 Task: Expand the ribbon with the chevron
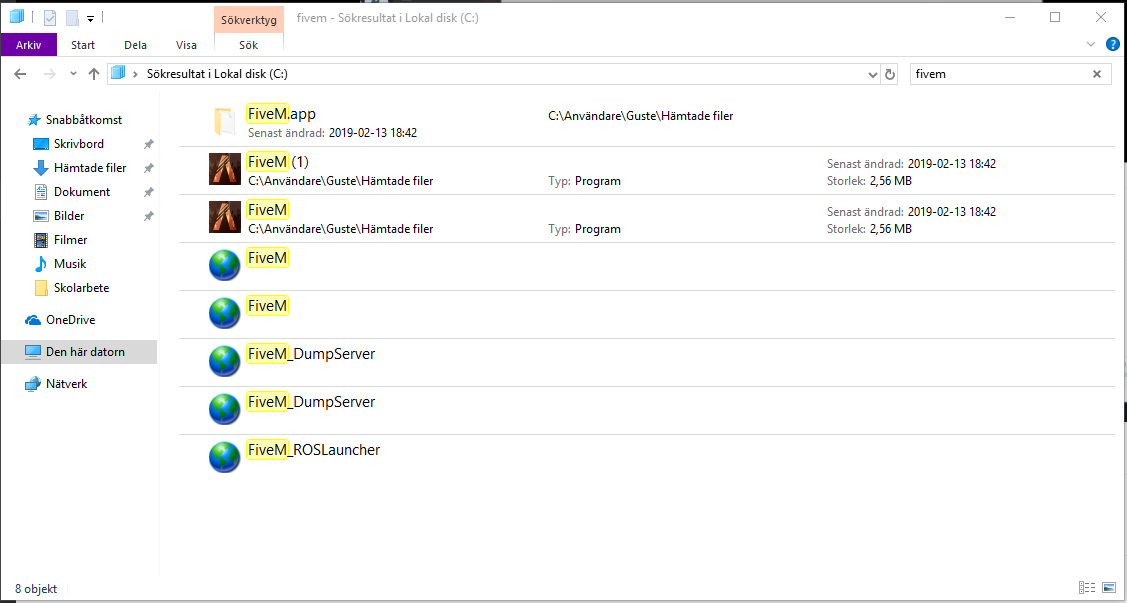point(1091,45)
